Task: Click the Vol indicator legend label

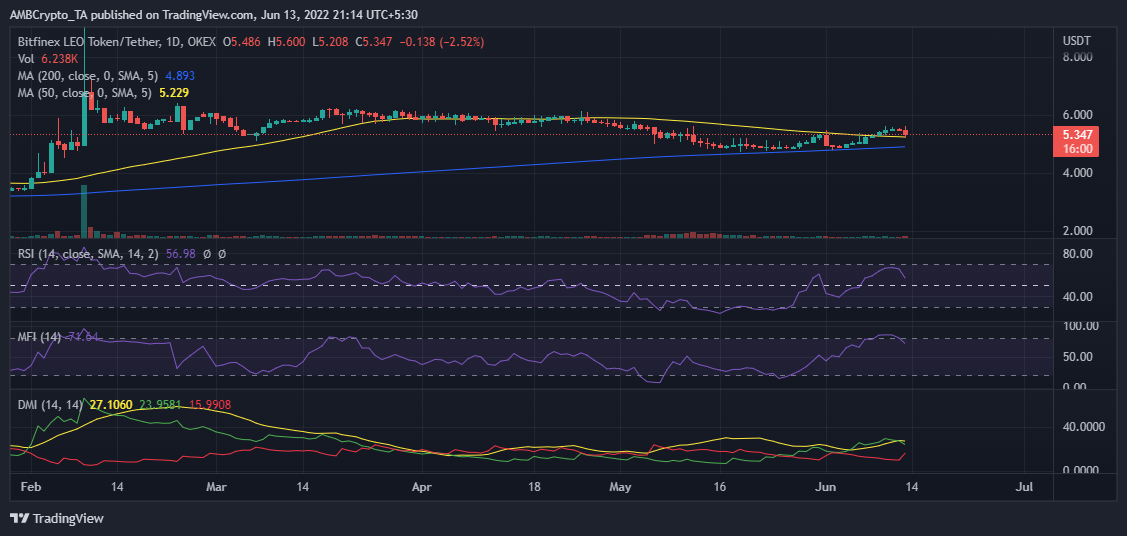Action: (x=28, y=59)
